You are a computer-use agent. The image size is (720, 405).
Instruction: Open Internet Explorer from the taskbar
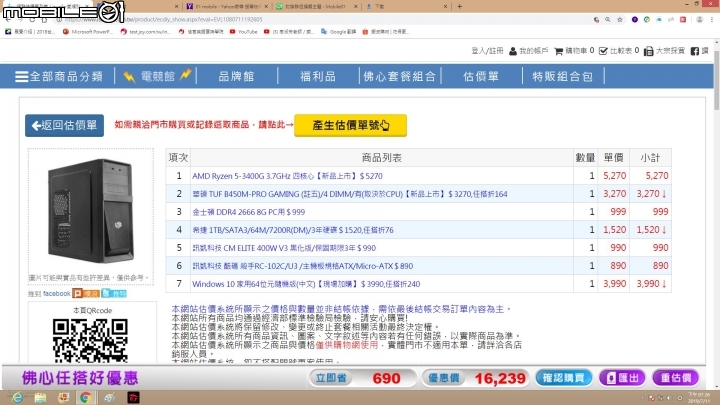[x=17, y=398]
